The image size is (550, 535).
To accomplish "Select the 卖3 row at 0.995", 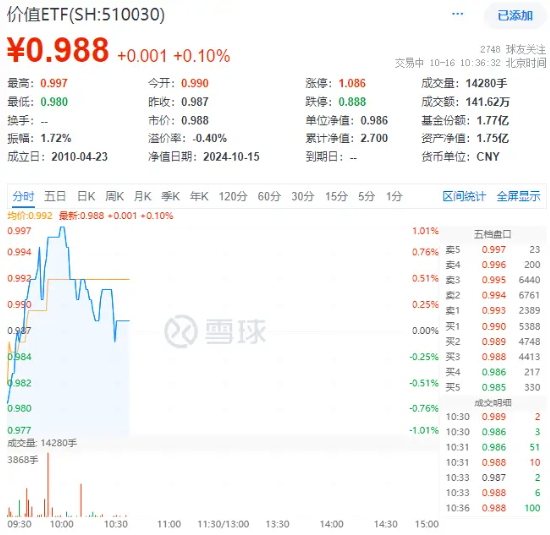I will [x=492, y=280].
